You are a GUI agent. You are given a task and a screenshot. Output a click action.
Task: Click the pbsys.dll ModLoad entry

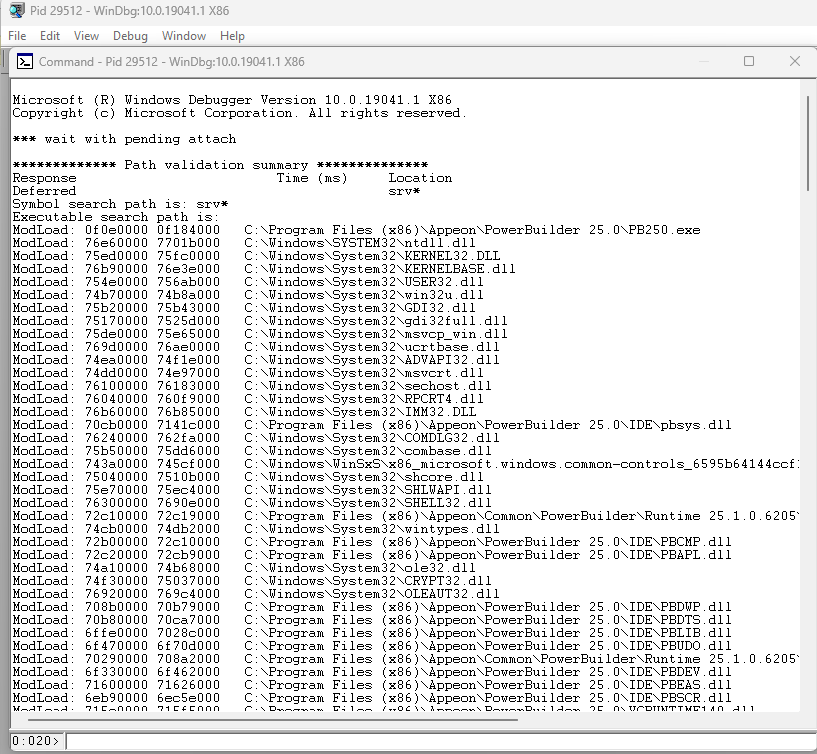coord(372,425)
